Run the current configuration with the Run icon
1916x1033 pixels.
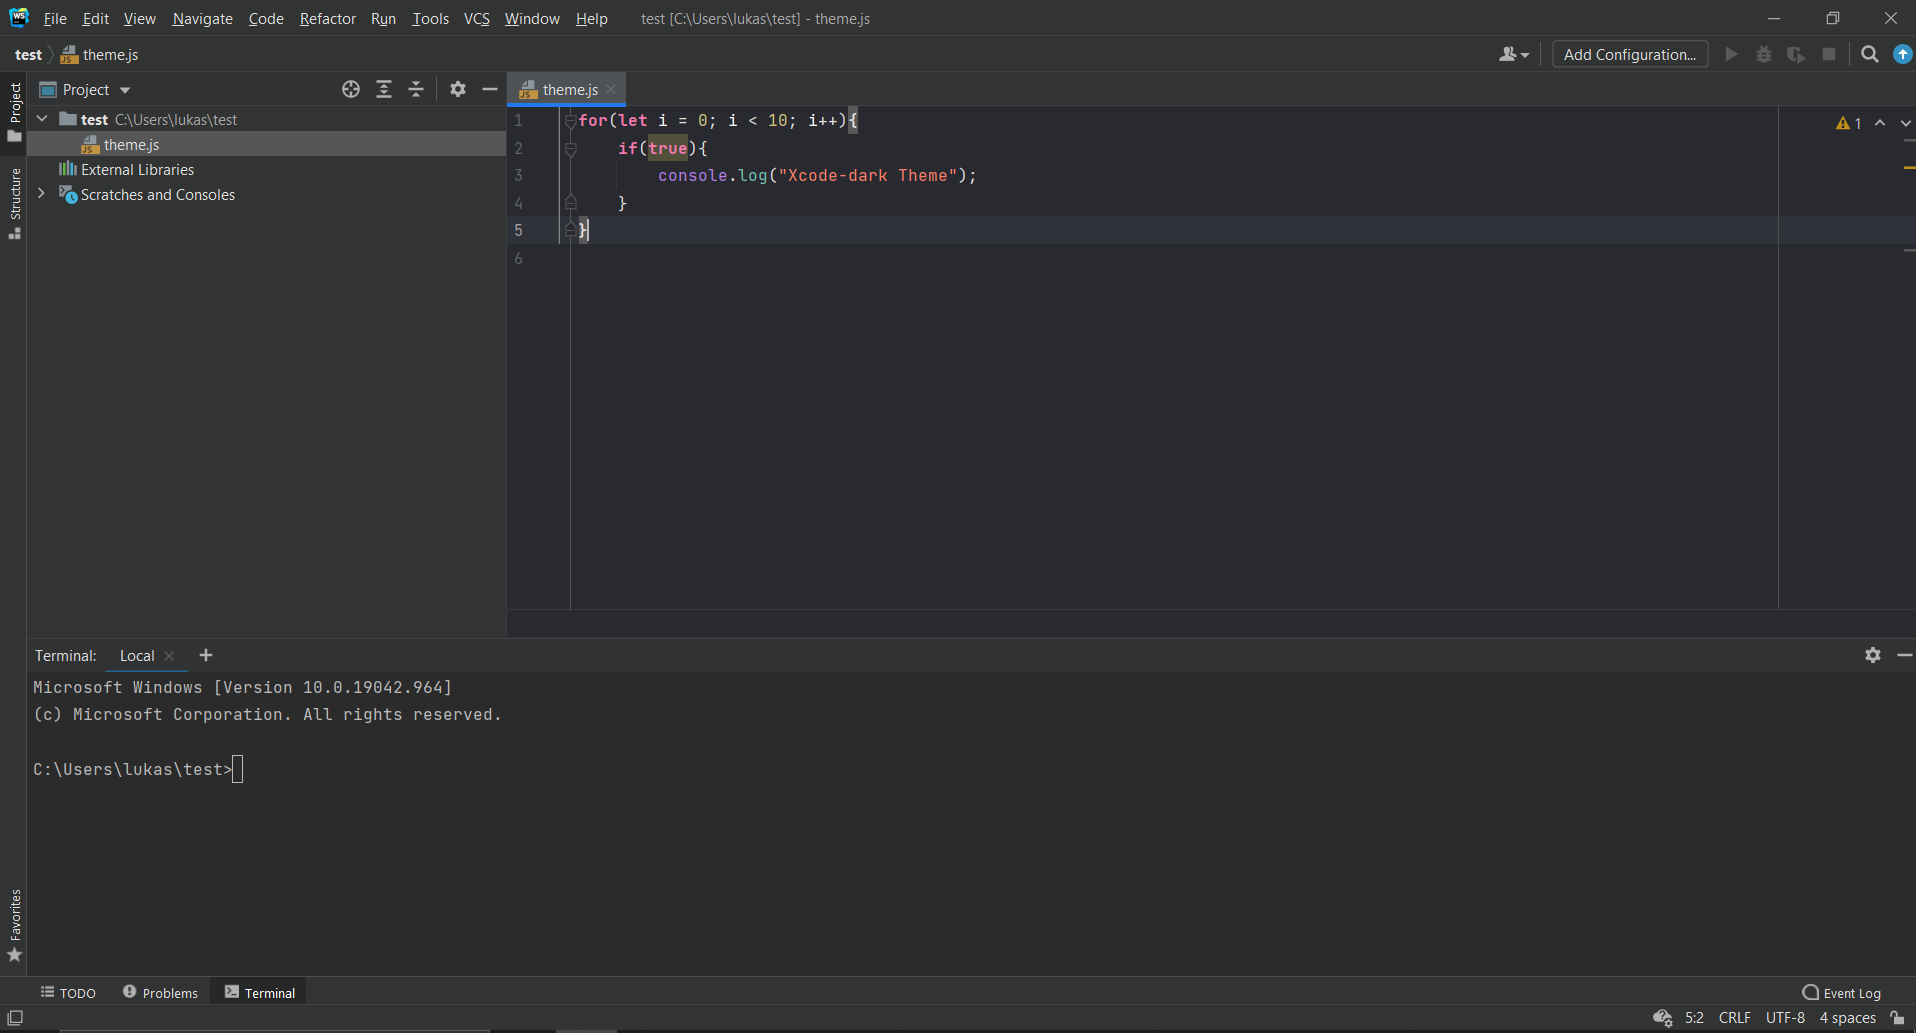coord(1731,54)
